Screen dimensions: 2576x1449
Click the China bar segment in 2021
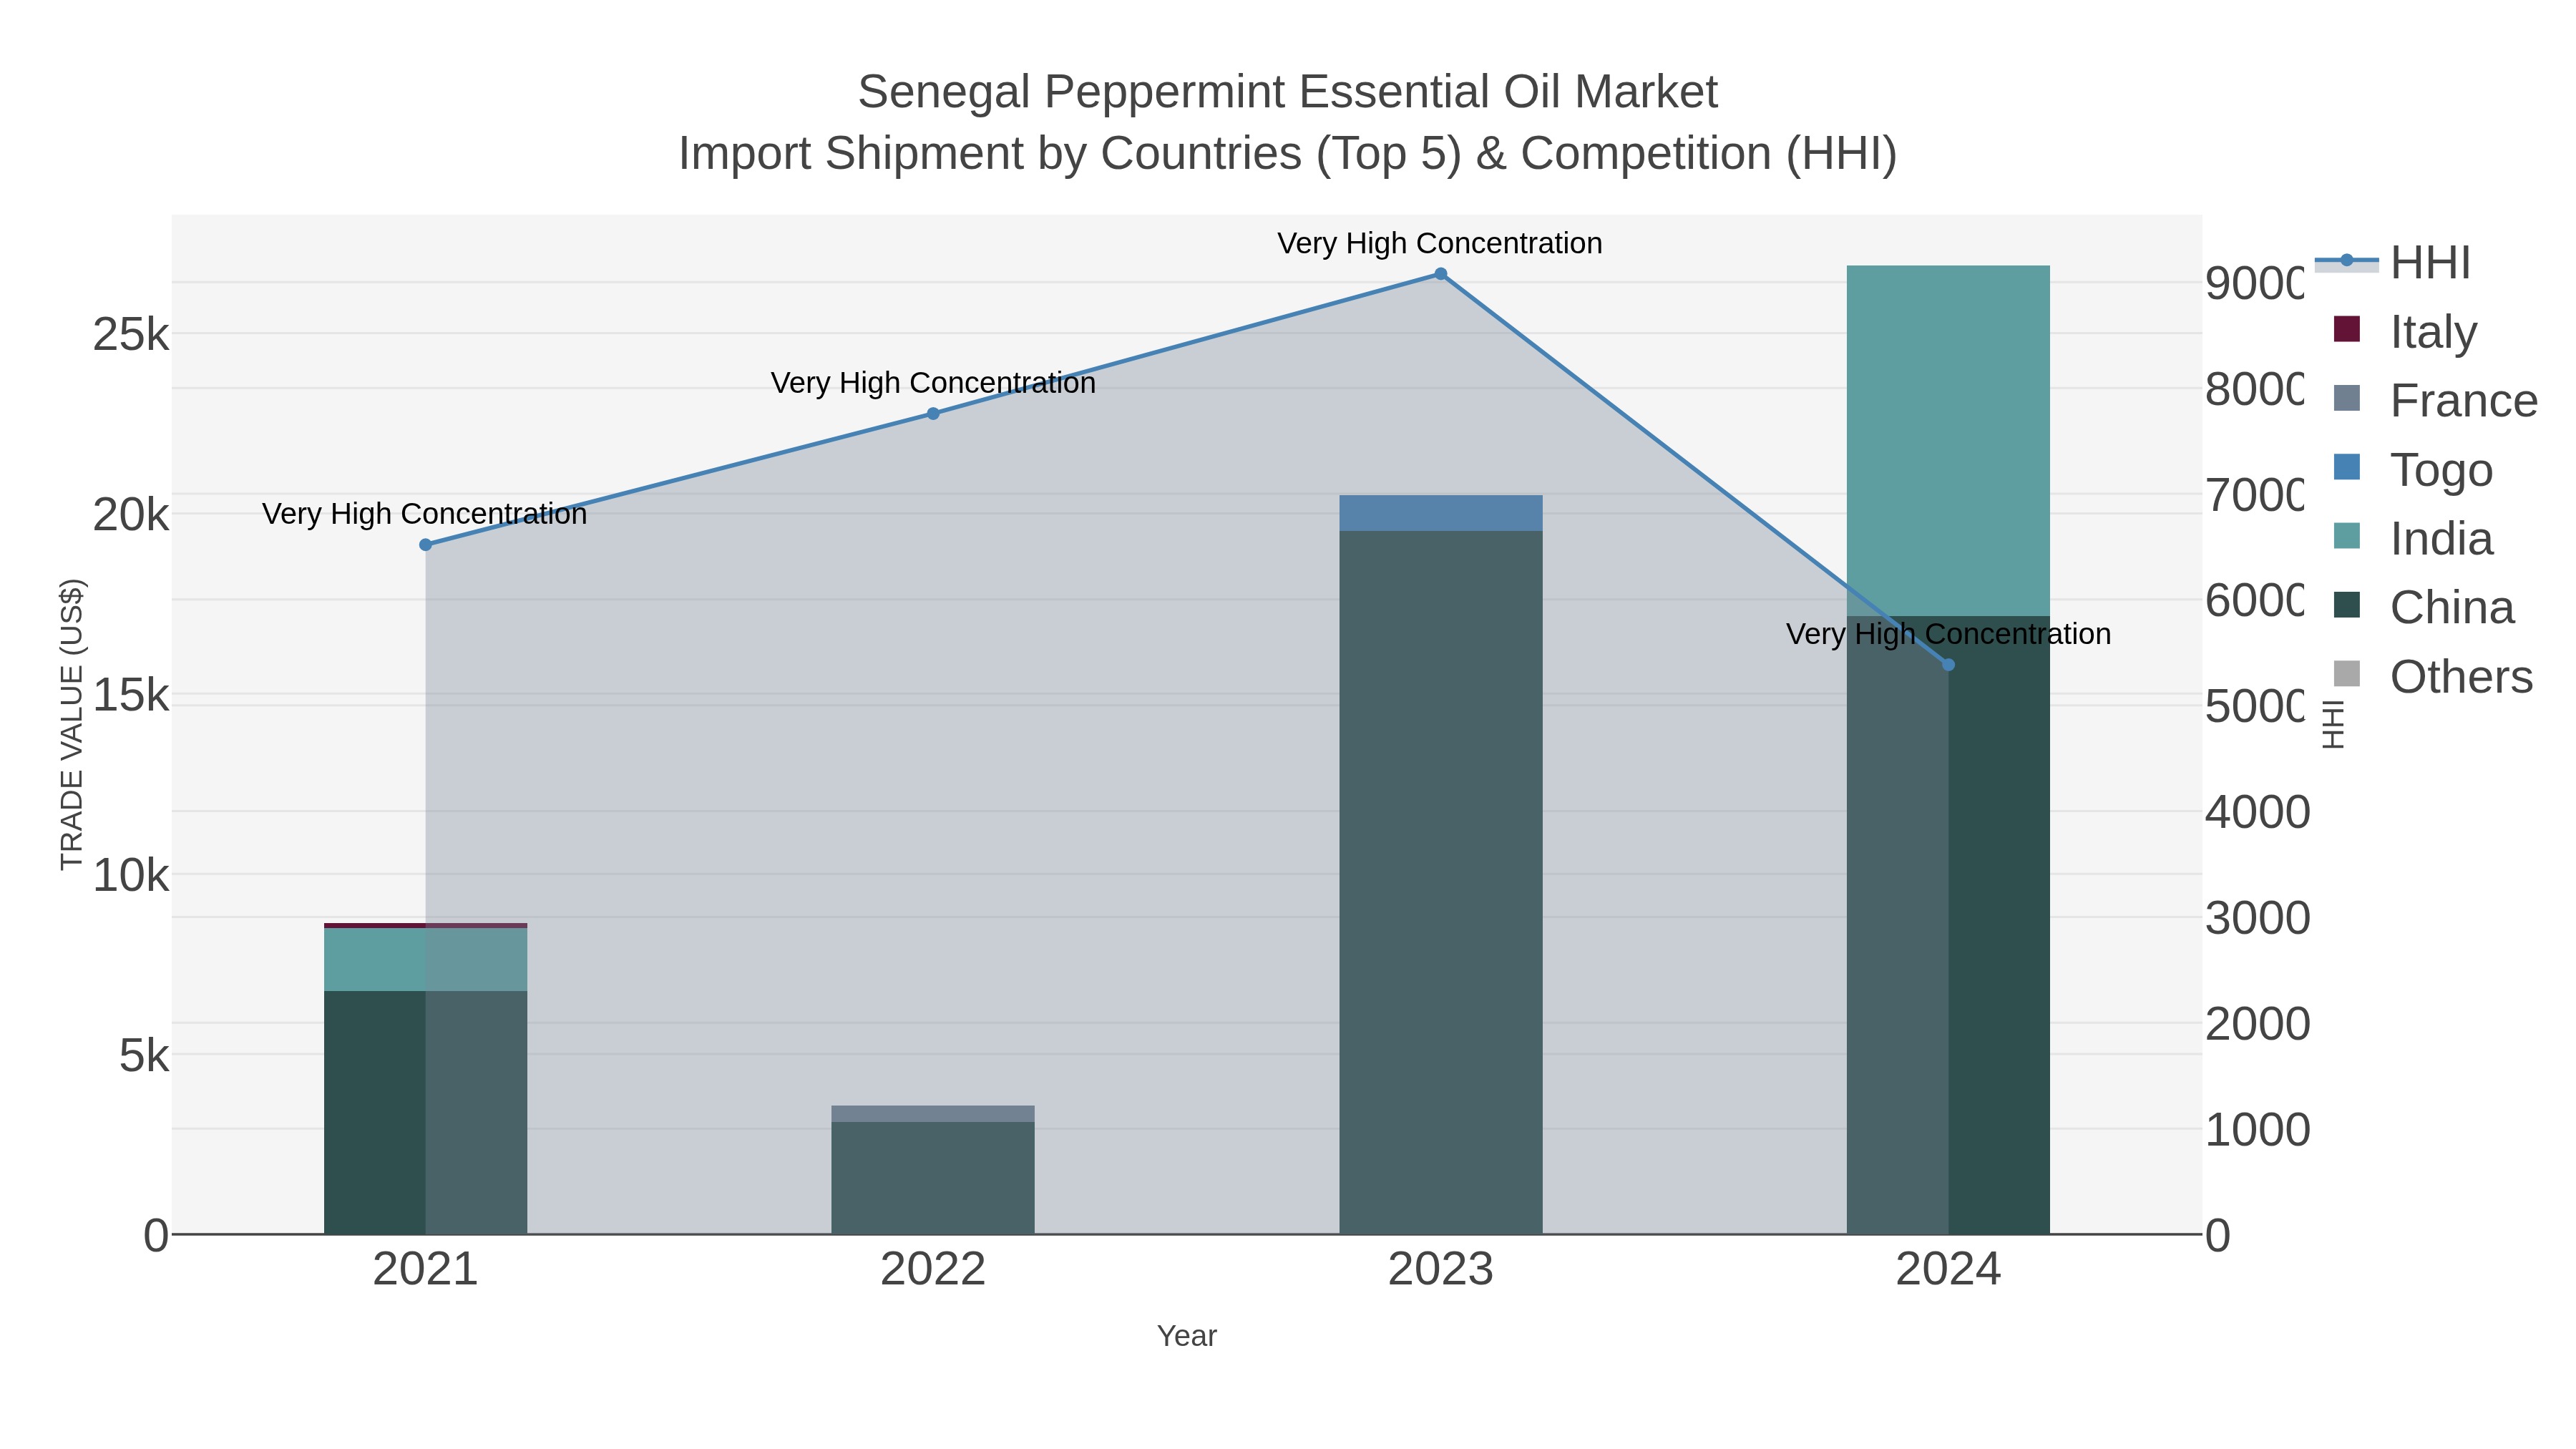[x=426, y=1112]
